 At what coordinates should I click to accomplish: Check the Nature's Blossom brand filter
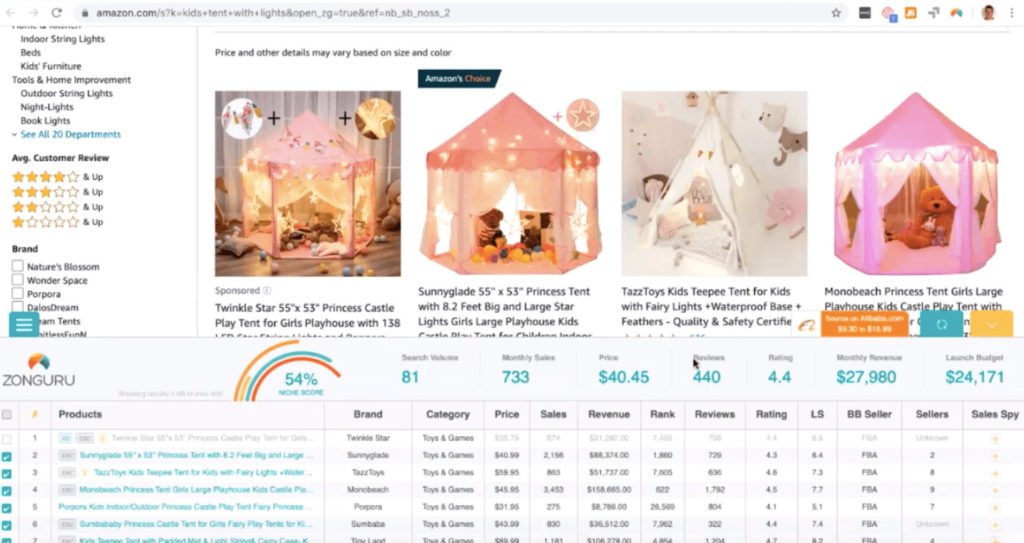[18, 266]
